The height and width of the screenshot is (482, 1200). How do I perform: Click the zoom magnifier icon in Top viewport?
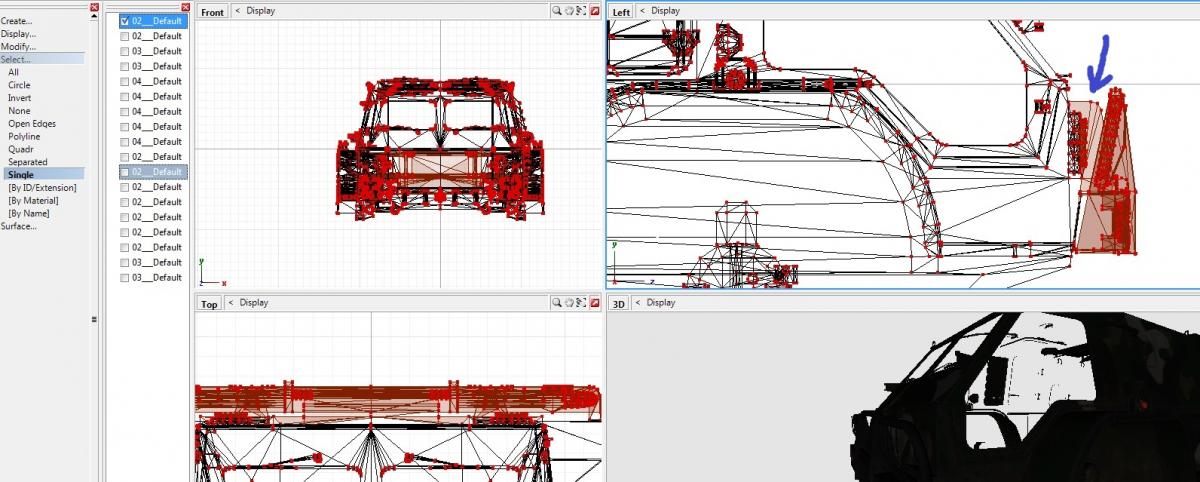pos(556,302)
